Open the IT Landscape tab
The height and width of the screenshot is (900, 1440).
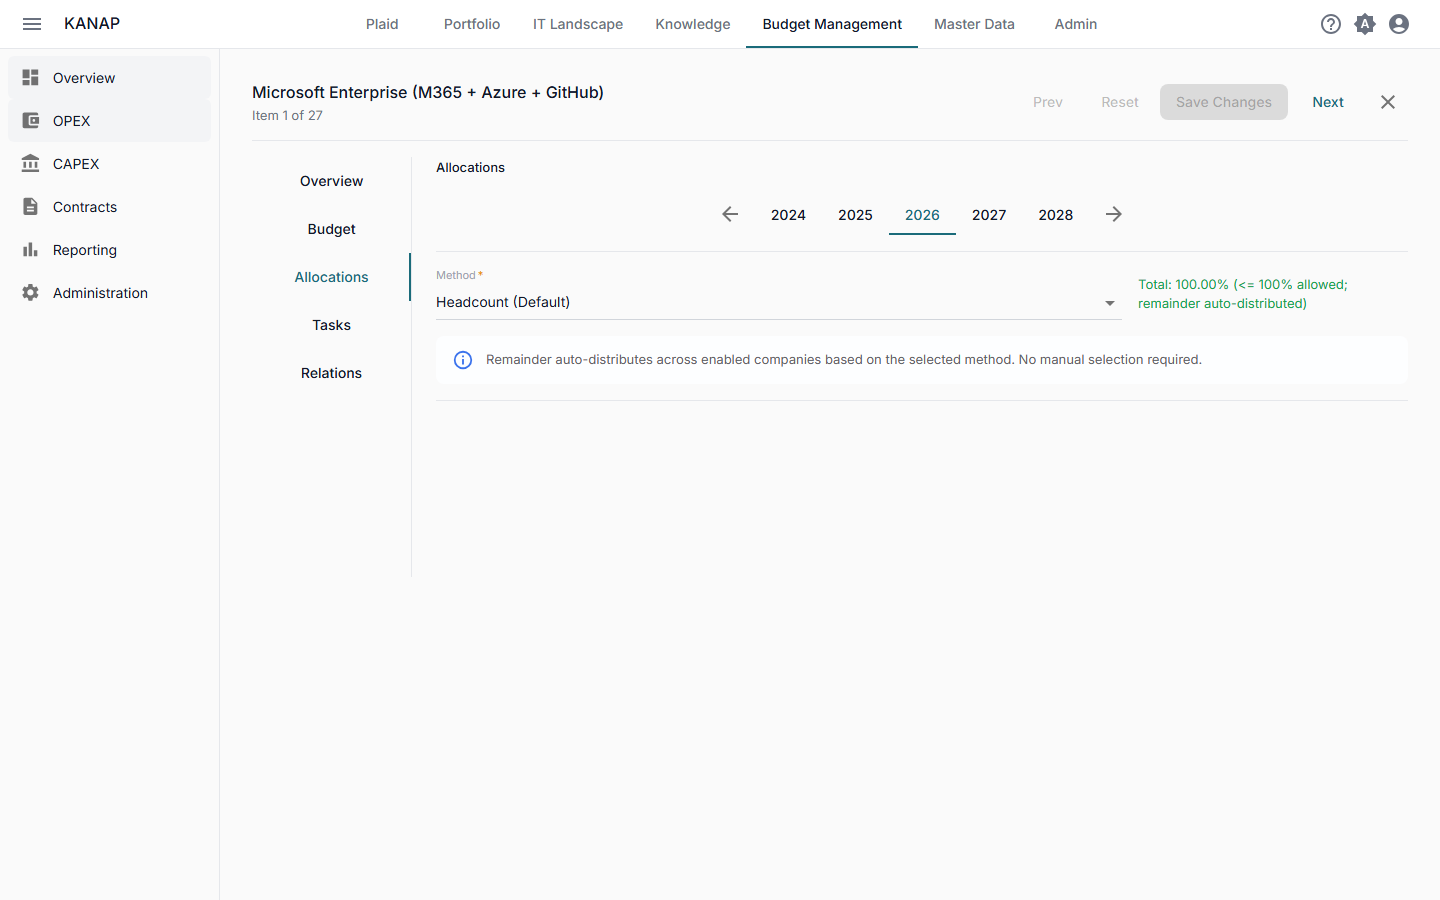pyautogui.click(x=578, y=24)
